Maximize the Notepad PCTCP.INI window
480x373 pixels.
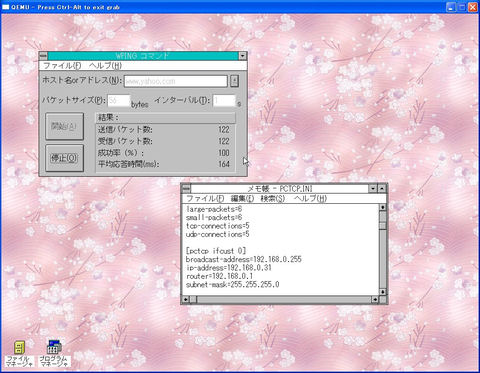click(382, 188)
